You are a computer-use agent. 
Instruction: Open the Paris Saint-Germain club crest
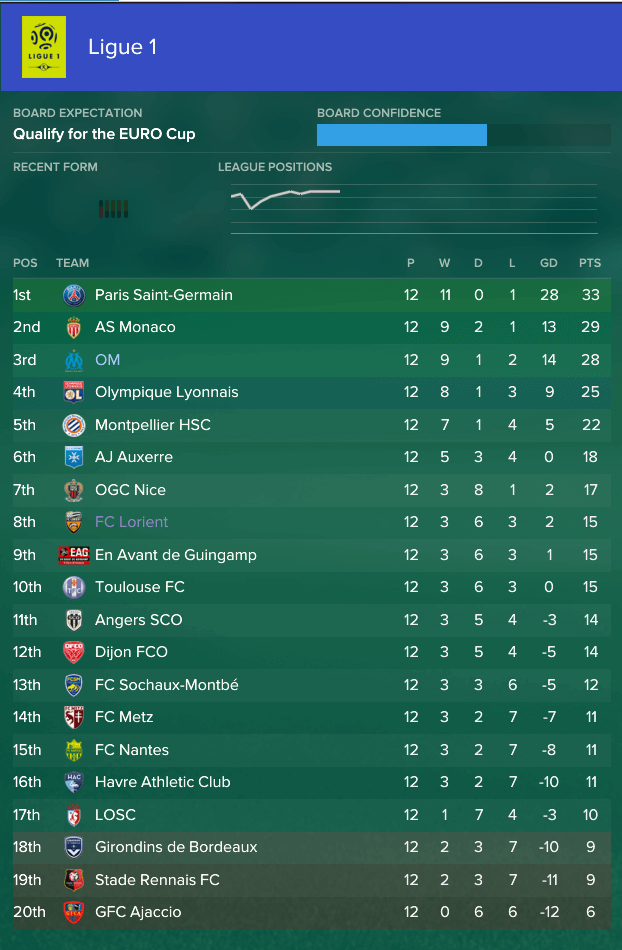(x=74, y=295)
